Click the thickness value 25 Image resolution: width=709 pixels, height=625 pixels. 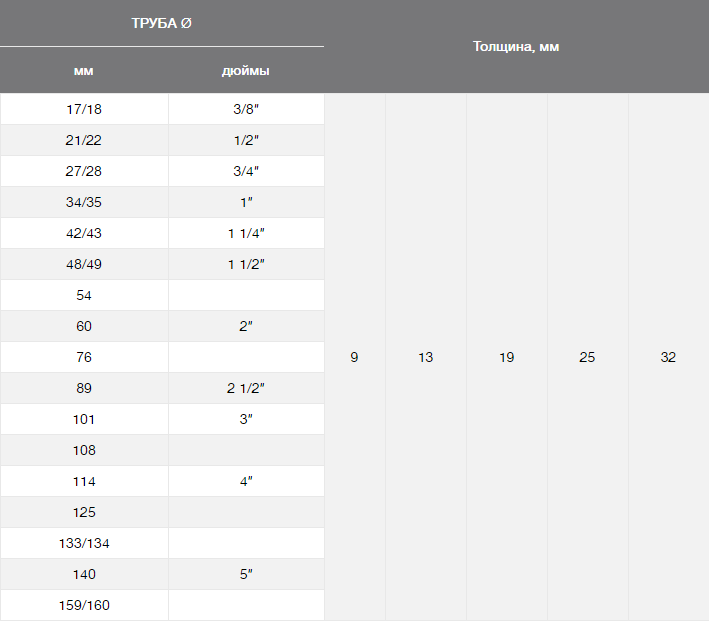coord(587,357)
